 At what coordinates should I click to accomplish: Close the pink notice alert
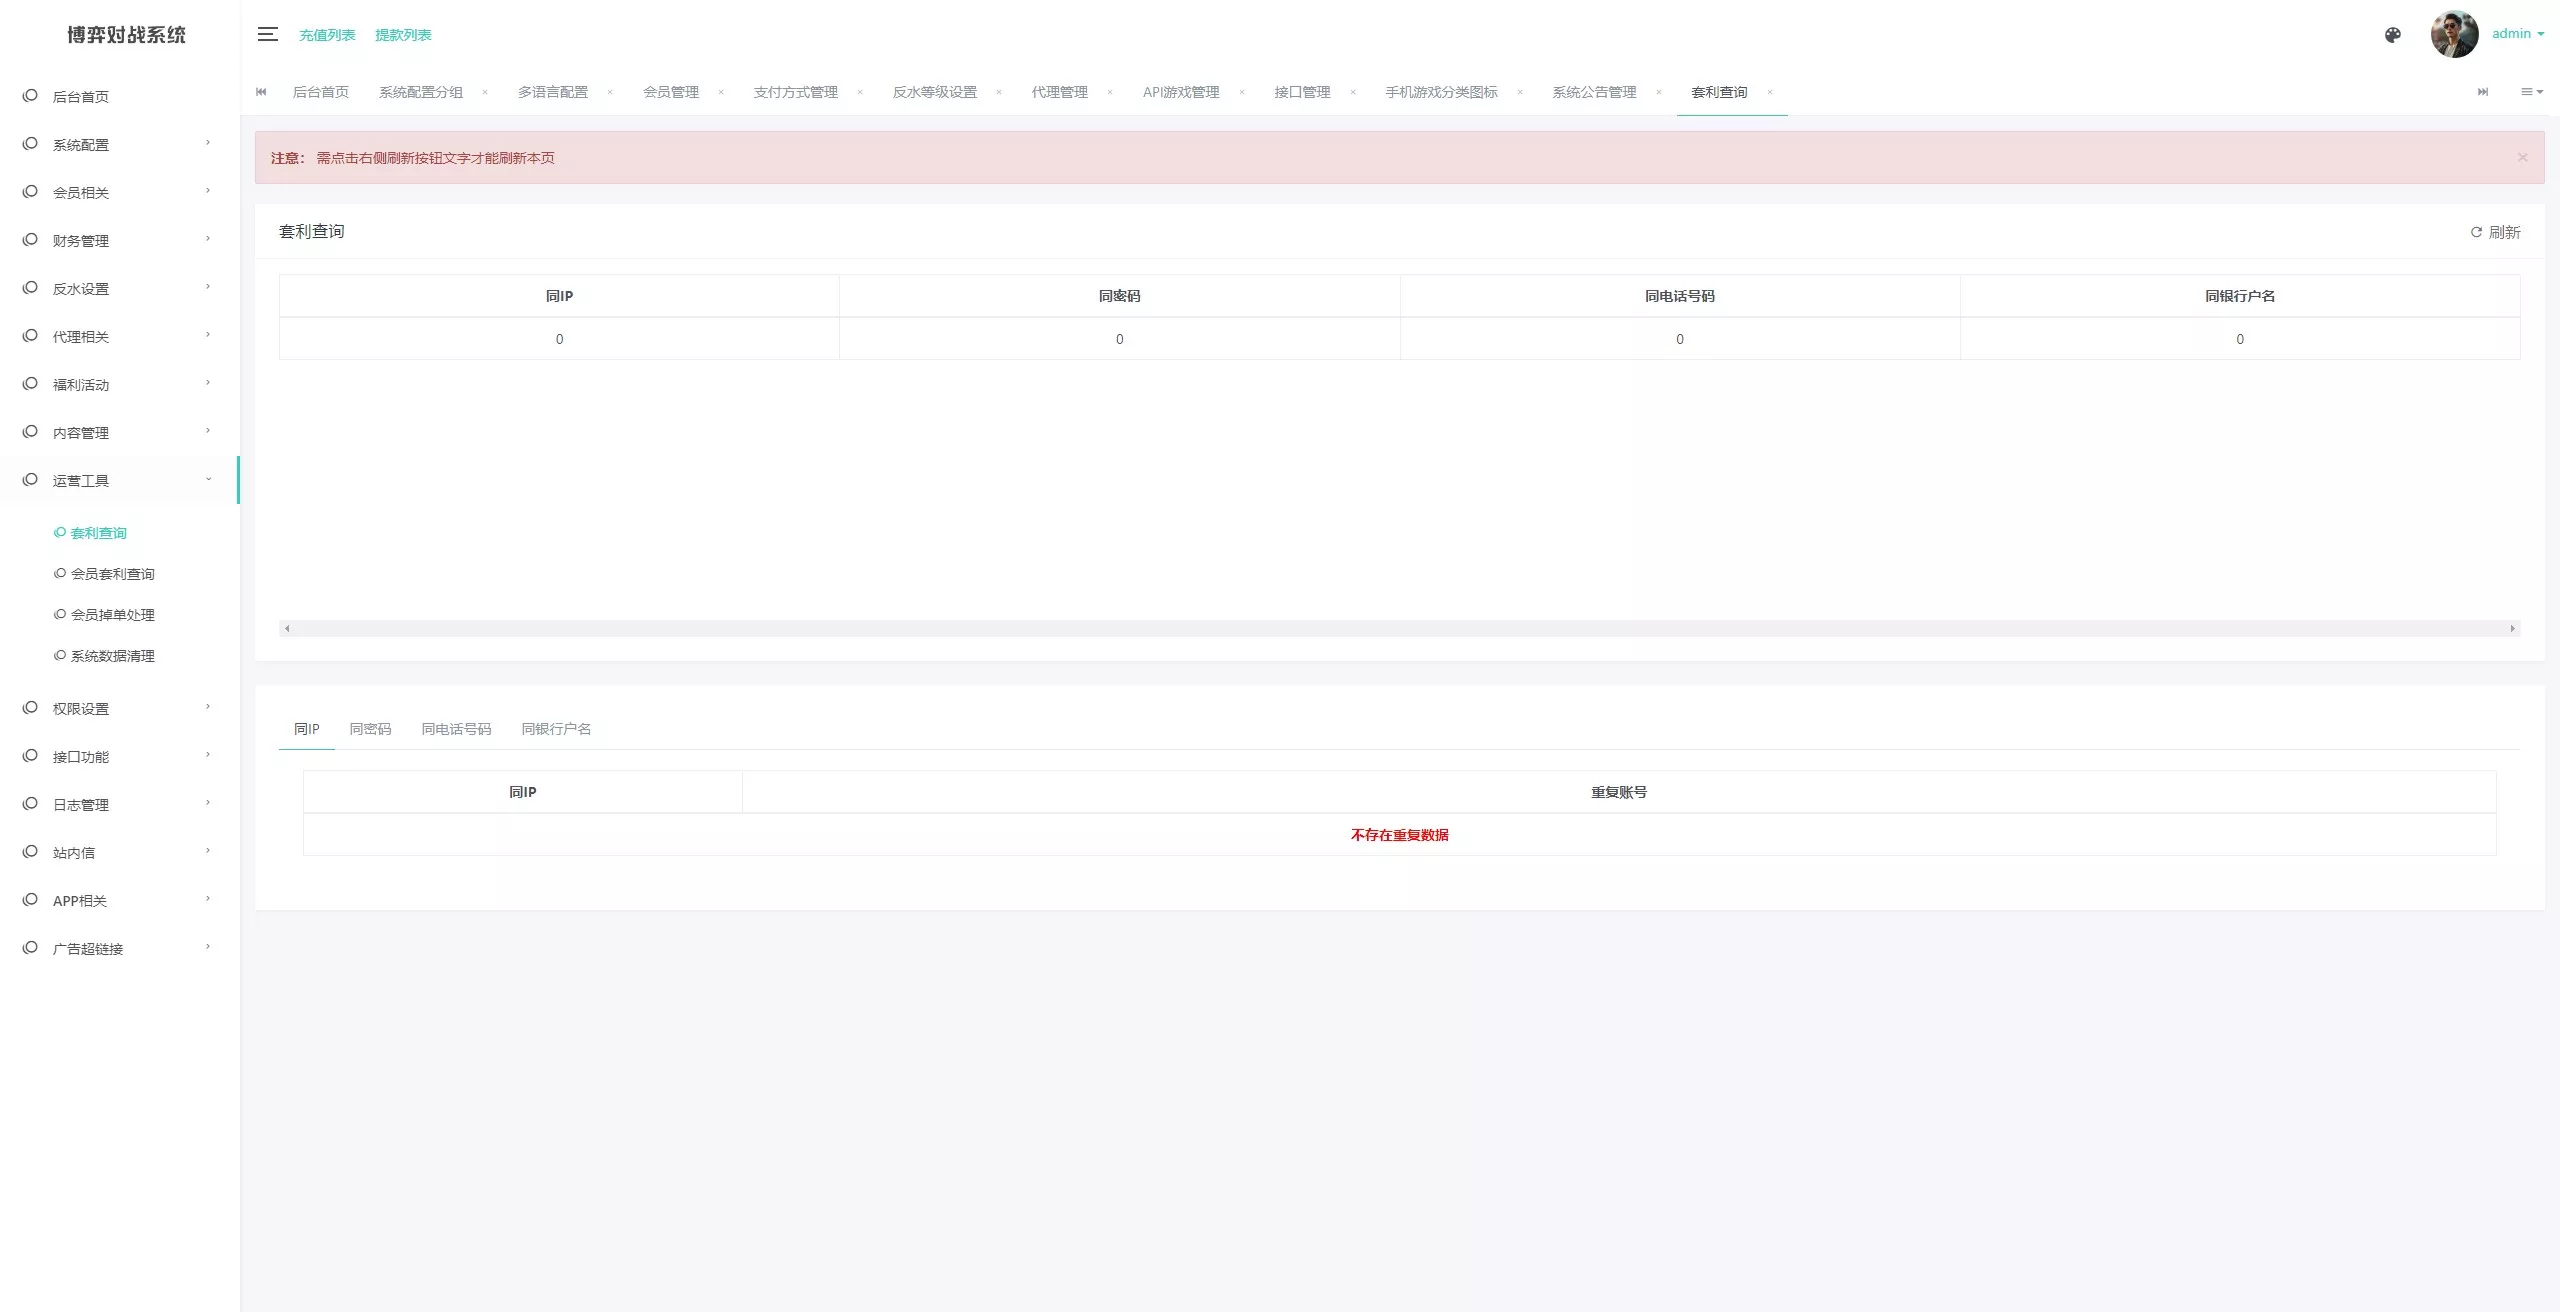2522,157
